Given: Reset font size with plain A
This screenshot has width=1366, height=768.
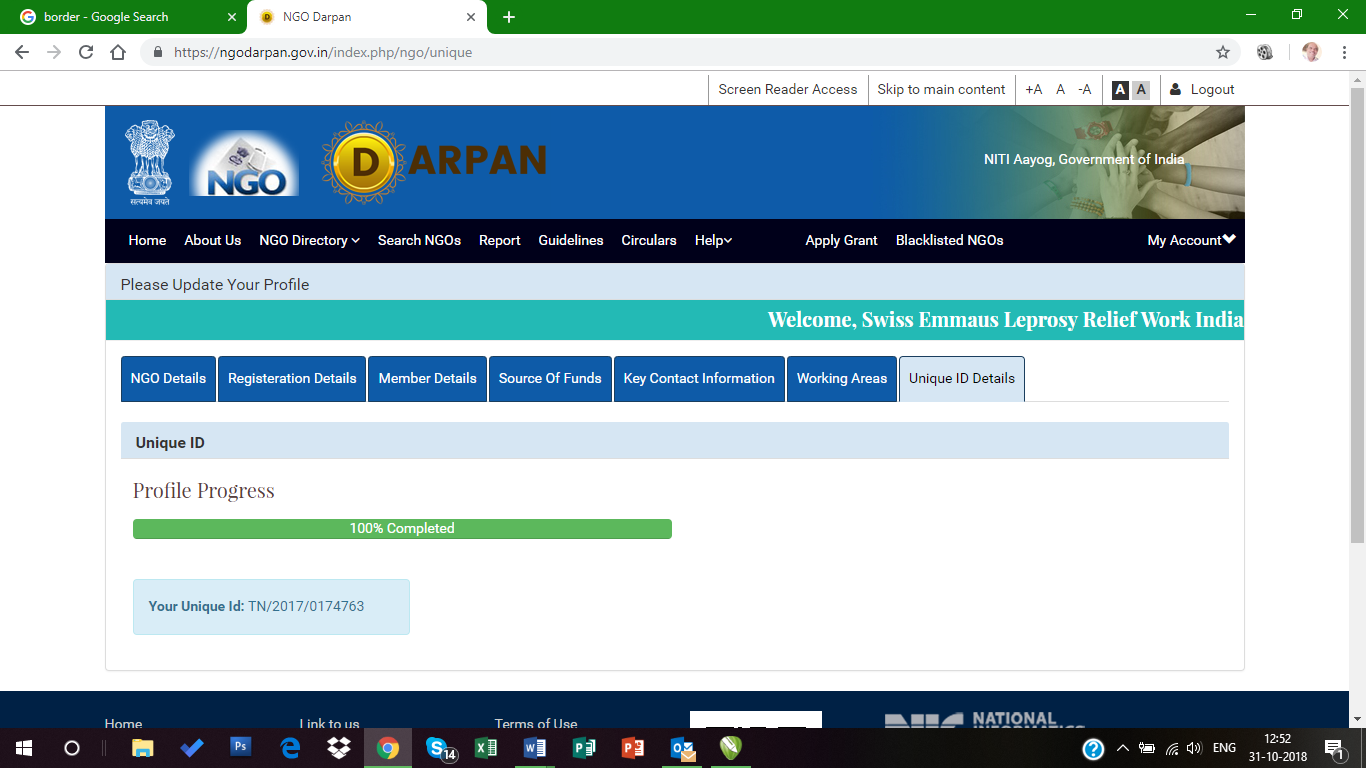Looking at the screenshot, I should [1061, 89].
